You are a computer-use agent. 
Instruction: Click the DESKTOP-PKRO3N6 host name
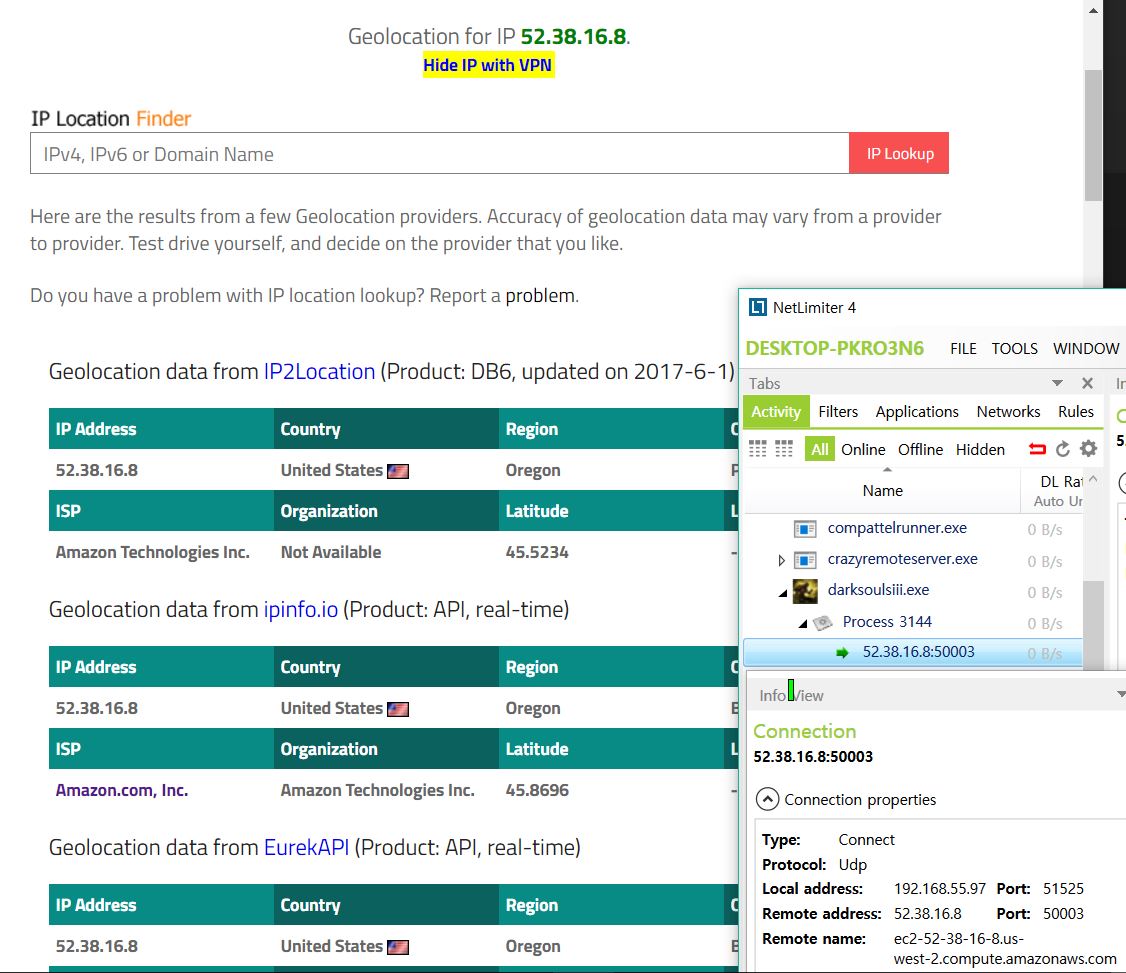click(x=834, y=348)
